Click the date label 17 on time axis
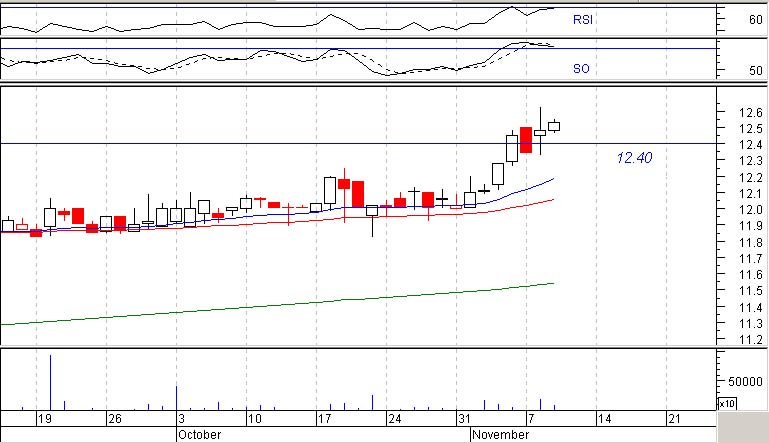769x443 pixels. [x=325, y=419]
